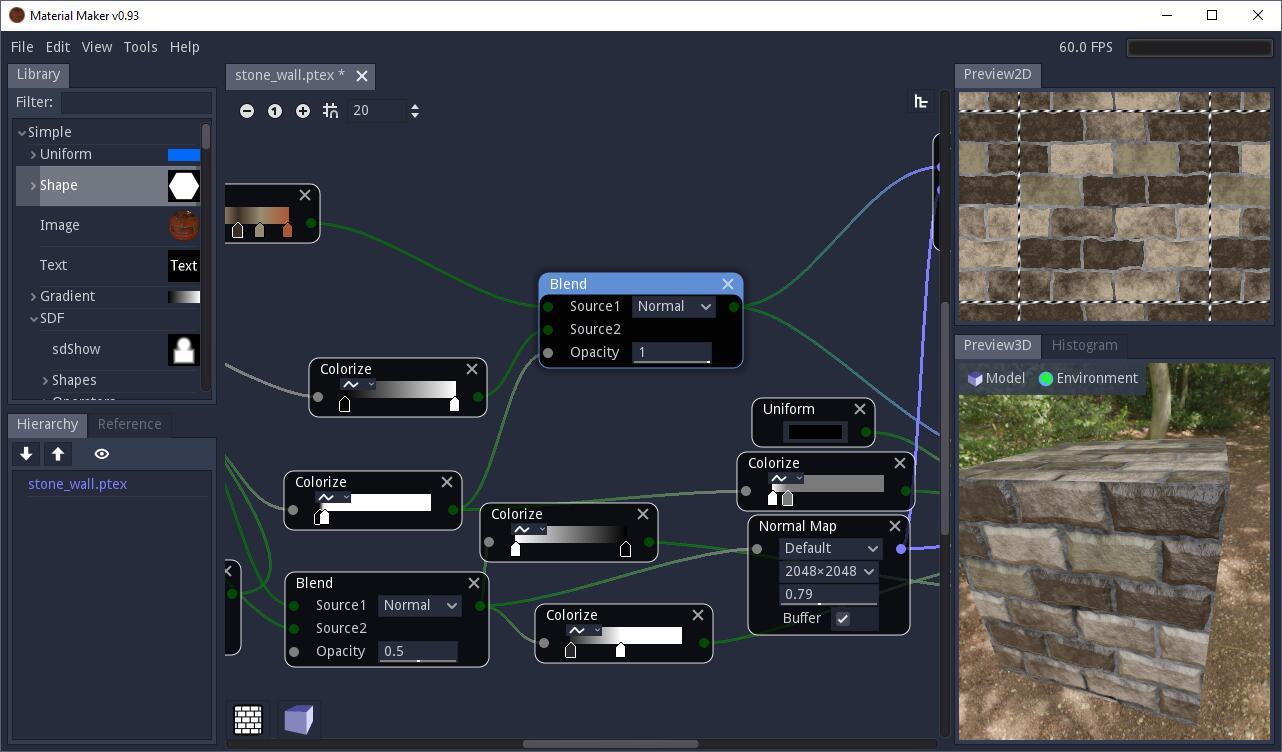The image size is (1282, 752).
Task: Open the Help menu
Action: coord(185,47)
